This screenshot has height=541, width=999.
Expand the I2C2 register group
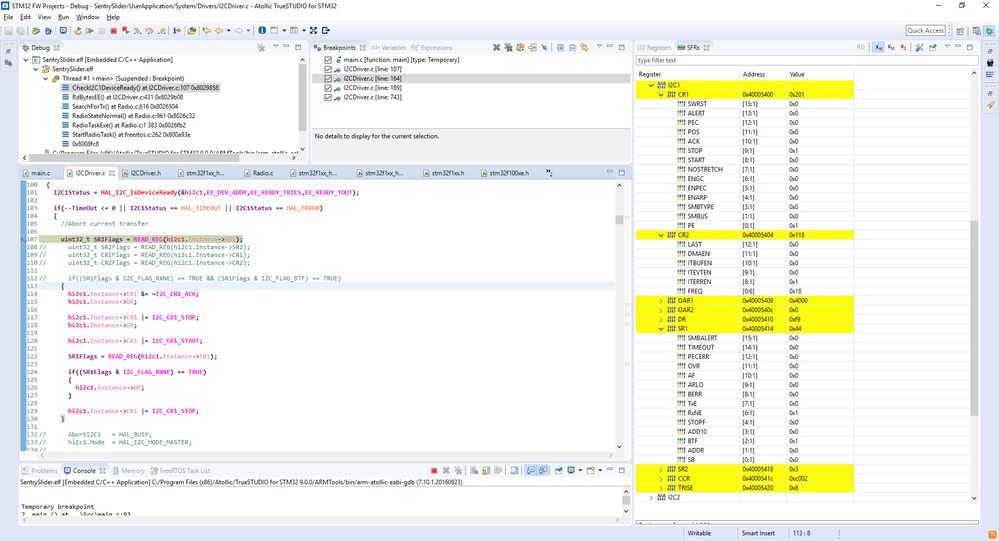[651, 498]
